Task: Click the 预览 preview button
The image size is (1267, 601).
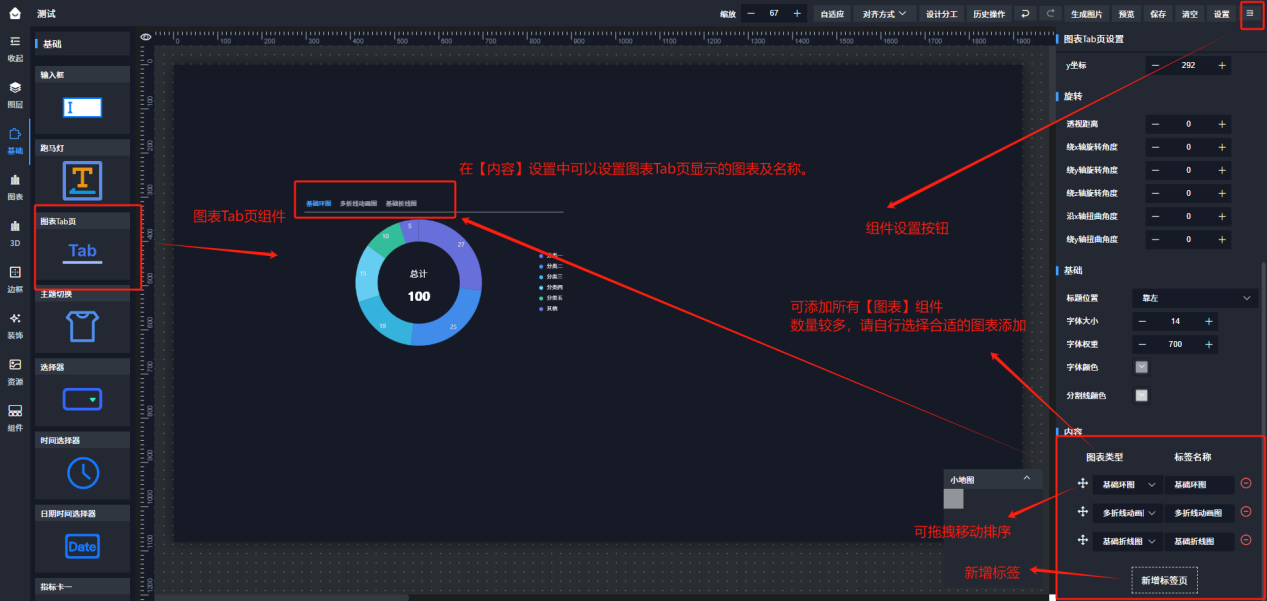Action: coord(1126,14)
